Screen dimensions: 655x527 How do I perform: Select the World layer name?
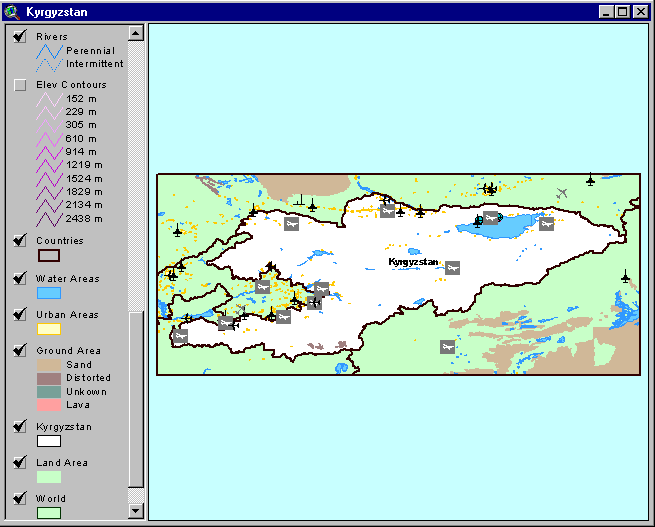point(51,499)
